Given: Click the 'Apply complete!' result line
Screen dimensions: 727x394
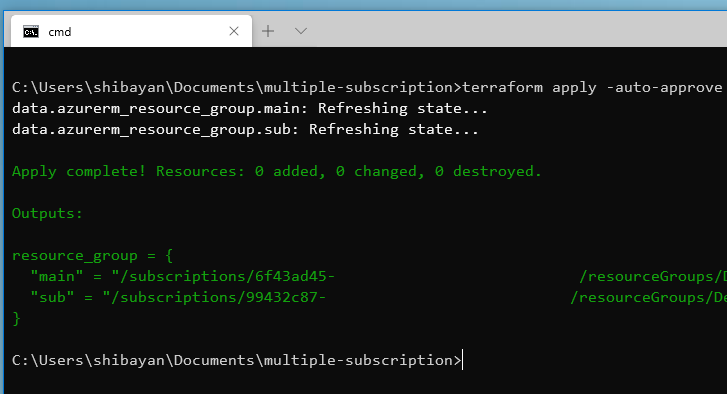Looking at the screenshot, I should coord(277,172).
